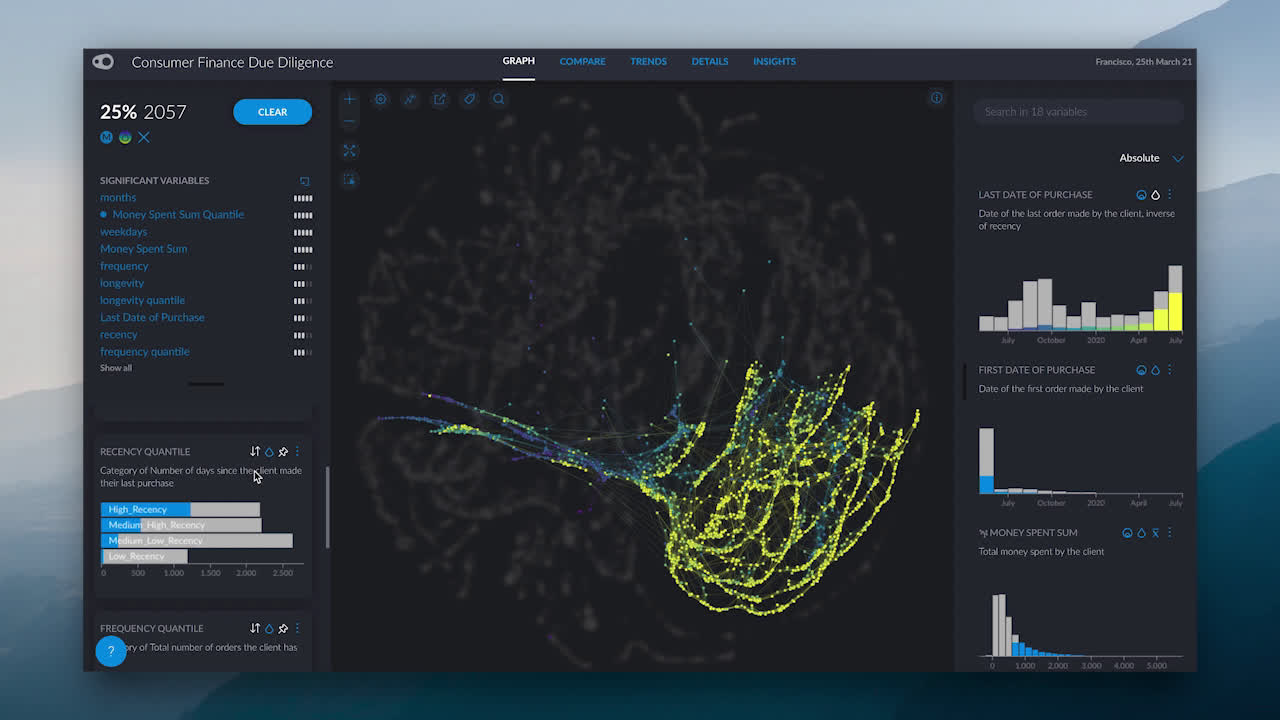Click the Last Date of Purchase gauge icon
The height and width of the screenshot is (720, 1280).
click(1141, 195)
